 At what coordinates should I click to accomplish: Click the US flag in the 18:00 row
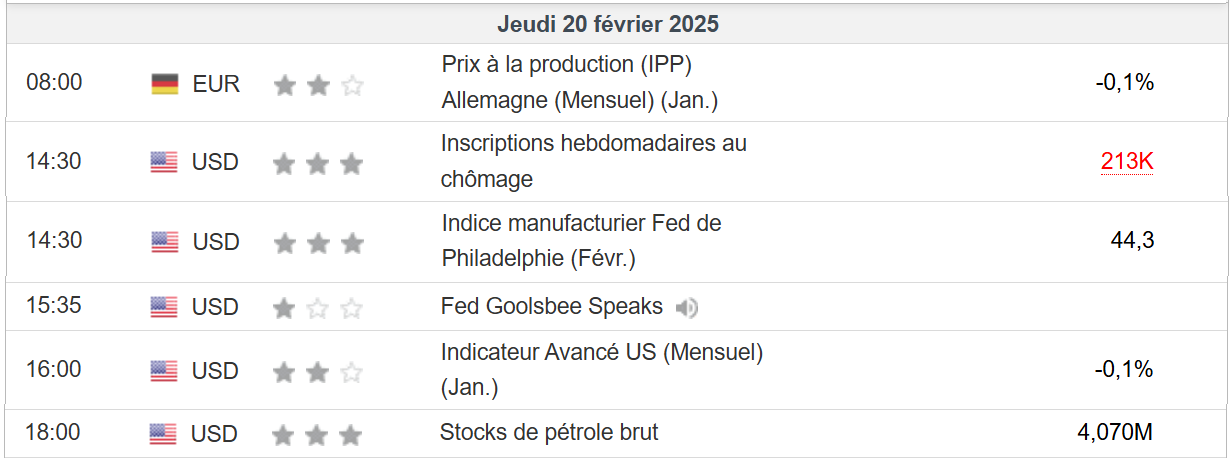pos(163,434)
